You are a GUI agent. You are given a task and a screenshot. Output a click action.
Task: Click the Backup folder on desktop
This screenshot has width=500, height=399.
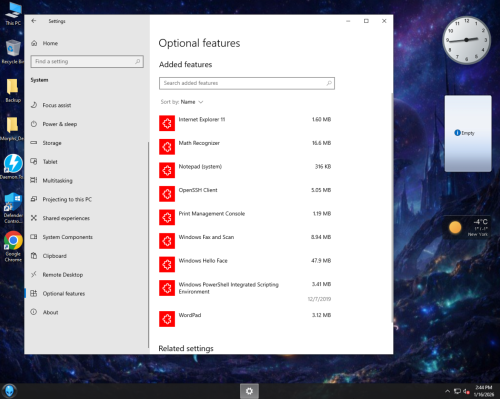pyautogui.click(x=13, y=90)
